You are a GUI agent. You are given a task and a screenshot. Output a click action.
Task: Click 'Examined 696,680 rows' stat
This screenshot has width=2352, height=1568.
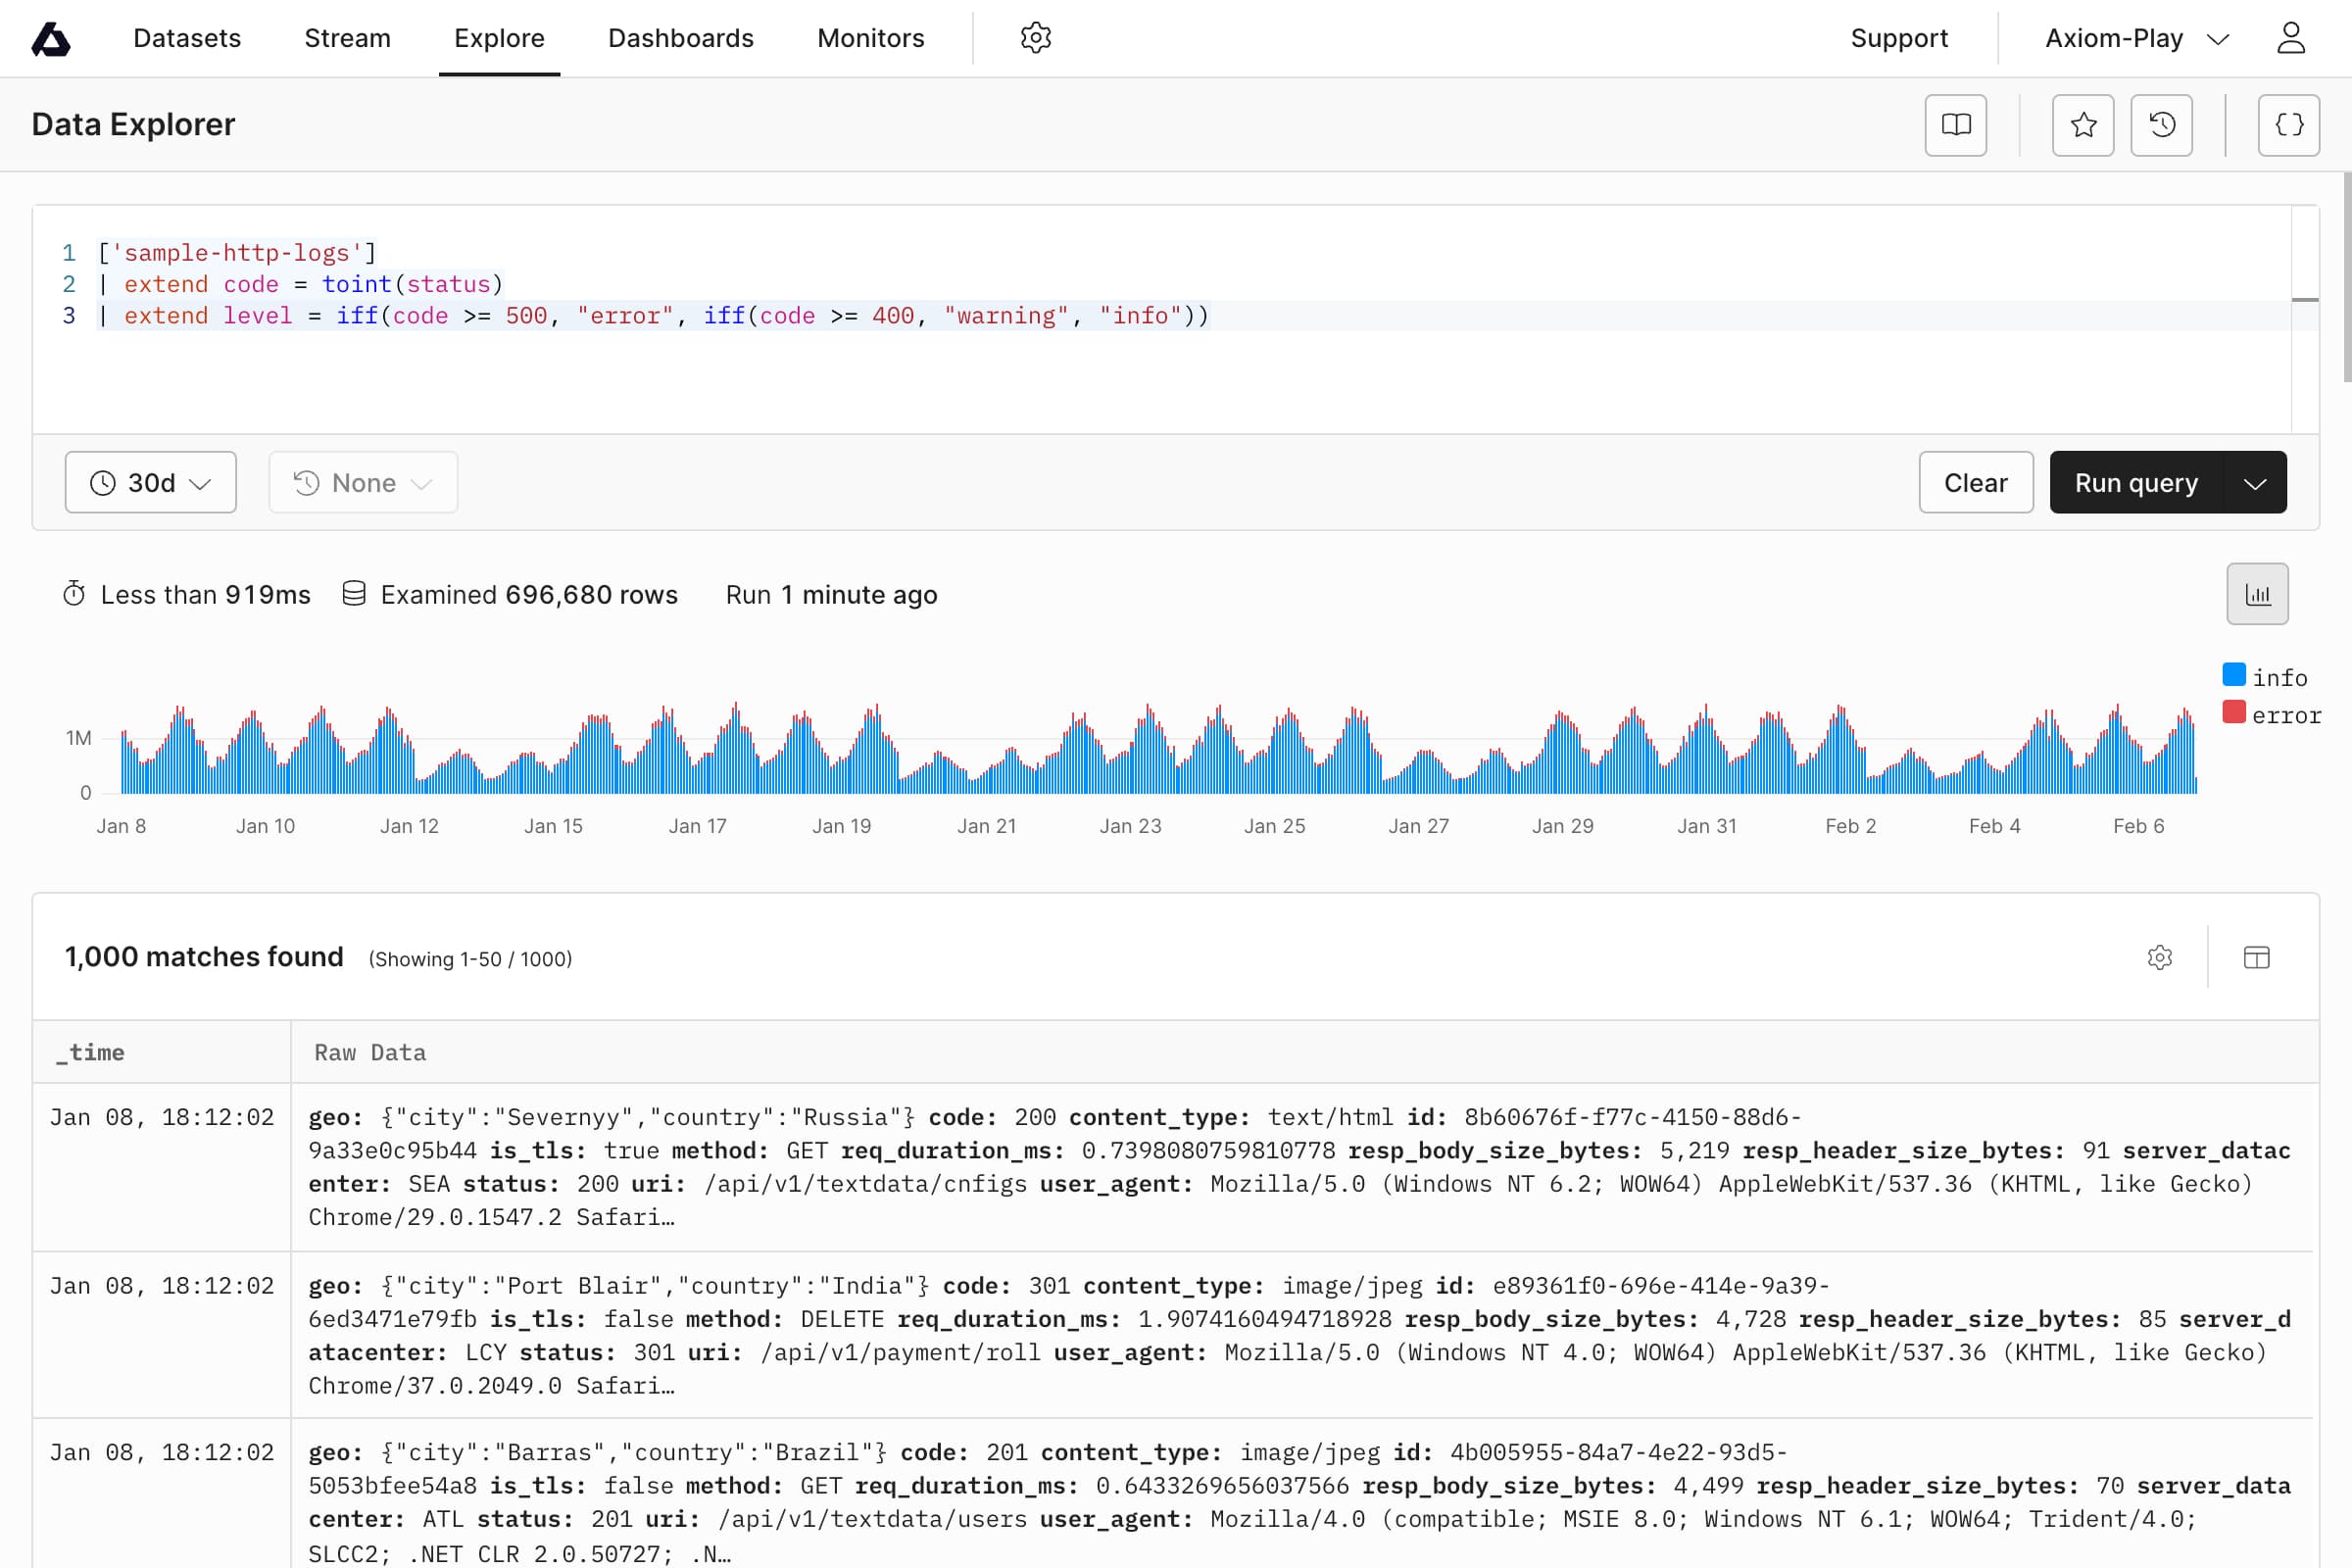click(x=529, y=595)
